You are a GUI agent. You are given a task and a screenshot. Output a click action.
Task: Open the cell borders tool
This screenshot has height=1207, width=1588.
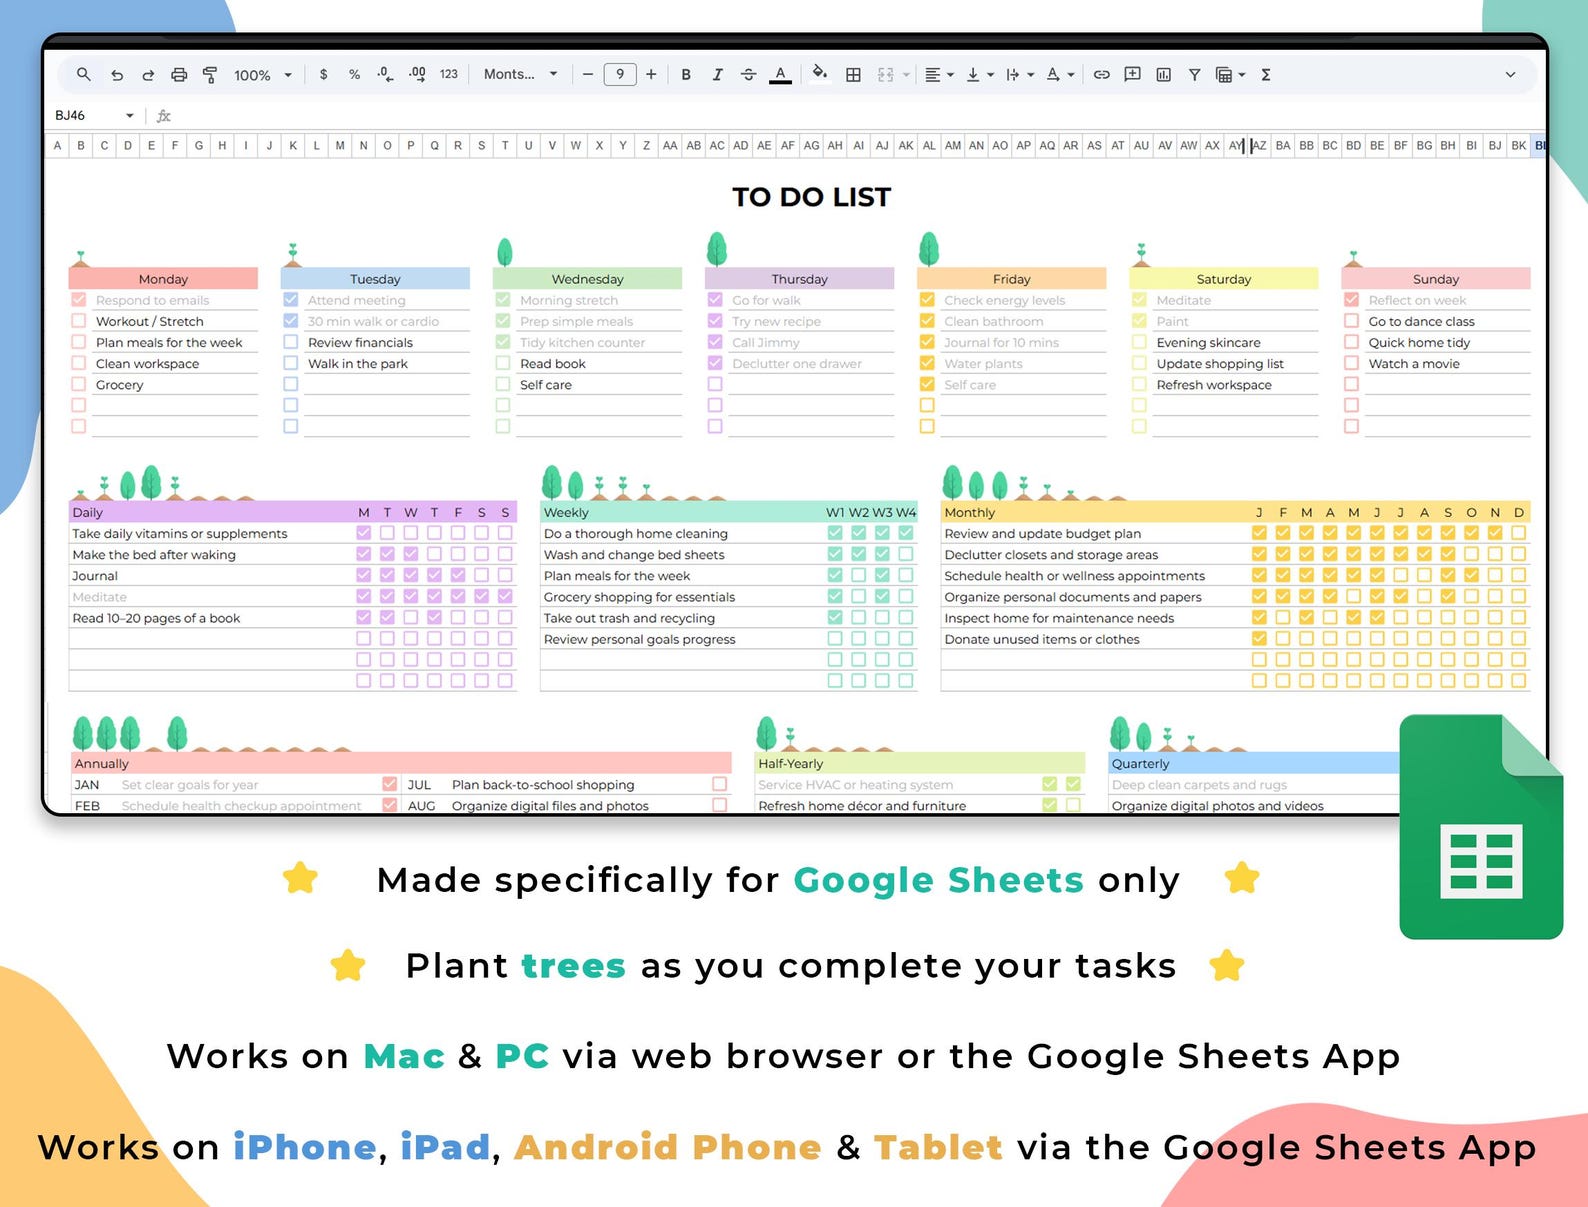(x=853, y=75)
